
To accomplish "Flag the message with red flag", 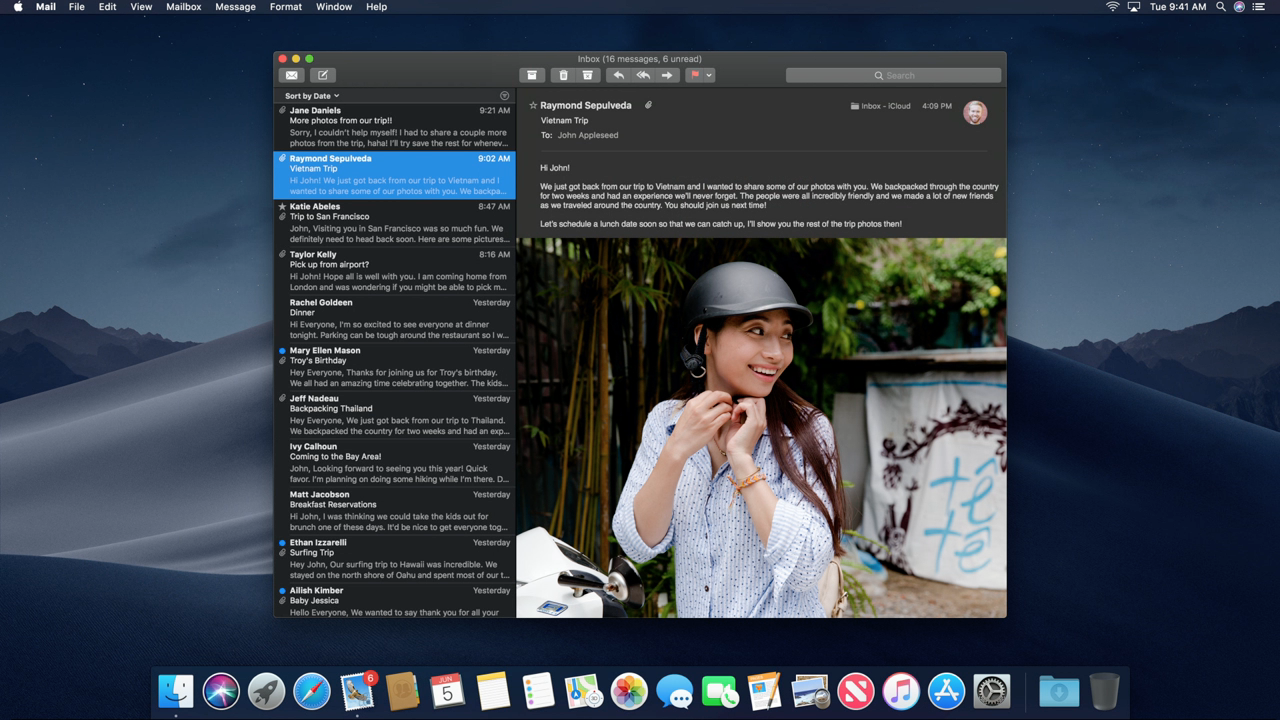I will (695, 75).
